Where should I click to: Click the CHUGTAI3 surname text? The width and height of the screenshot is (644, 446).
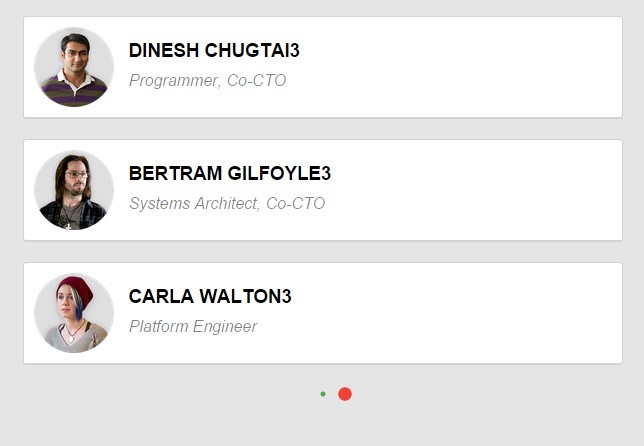tap(252, 51)
